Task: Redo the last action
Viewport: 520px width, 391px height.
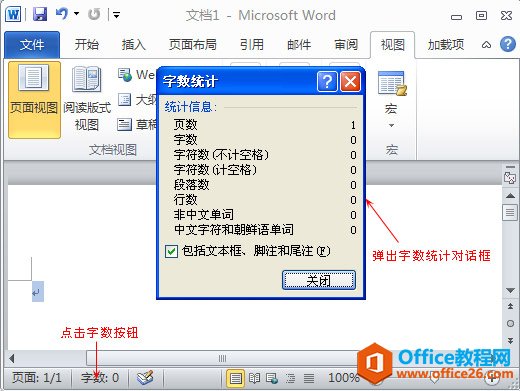Action: (x=94, y=14)
